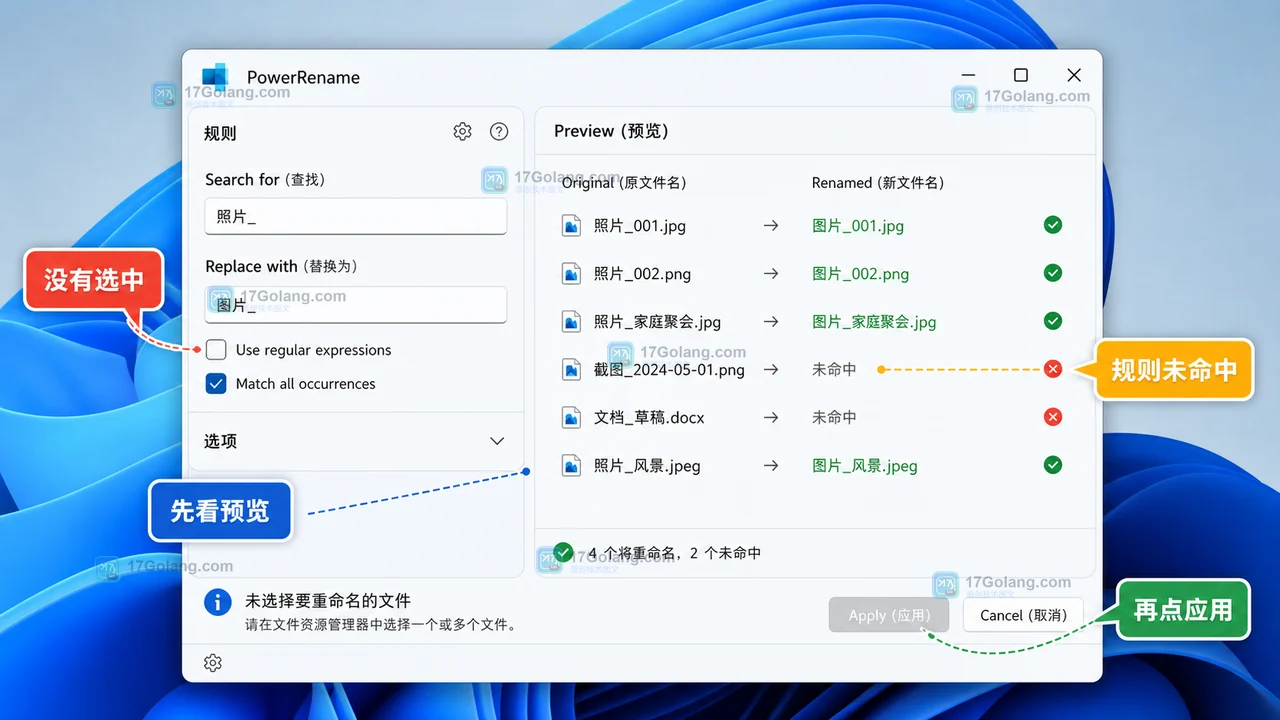Open the settings gear icon below the info message
The height and width of the screenshot is (720, 1280).
click(213, 663)
